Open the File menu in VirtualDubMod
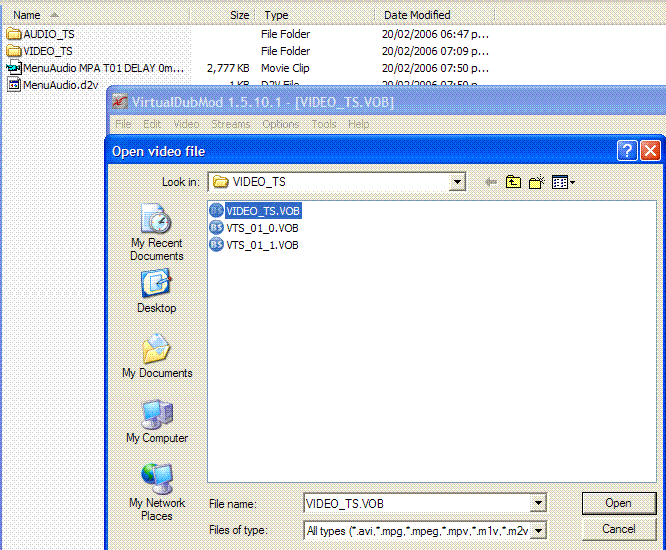 coord(123,124)
